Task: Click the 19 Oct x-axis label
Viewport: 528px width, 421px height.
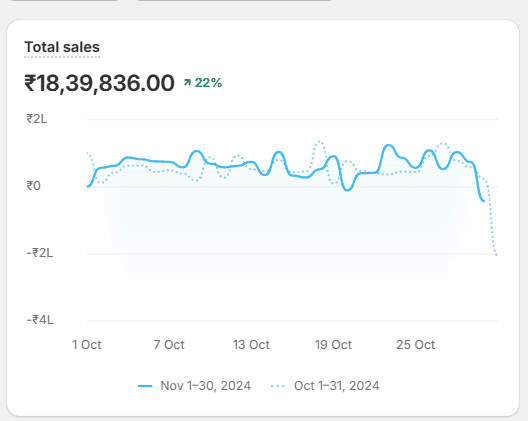Action: (333, 345)
